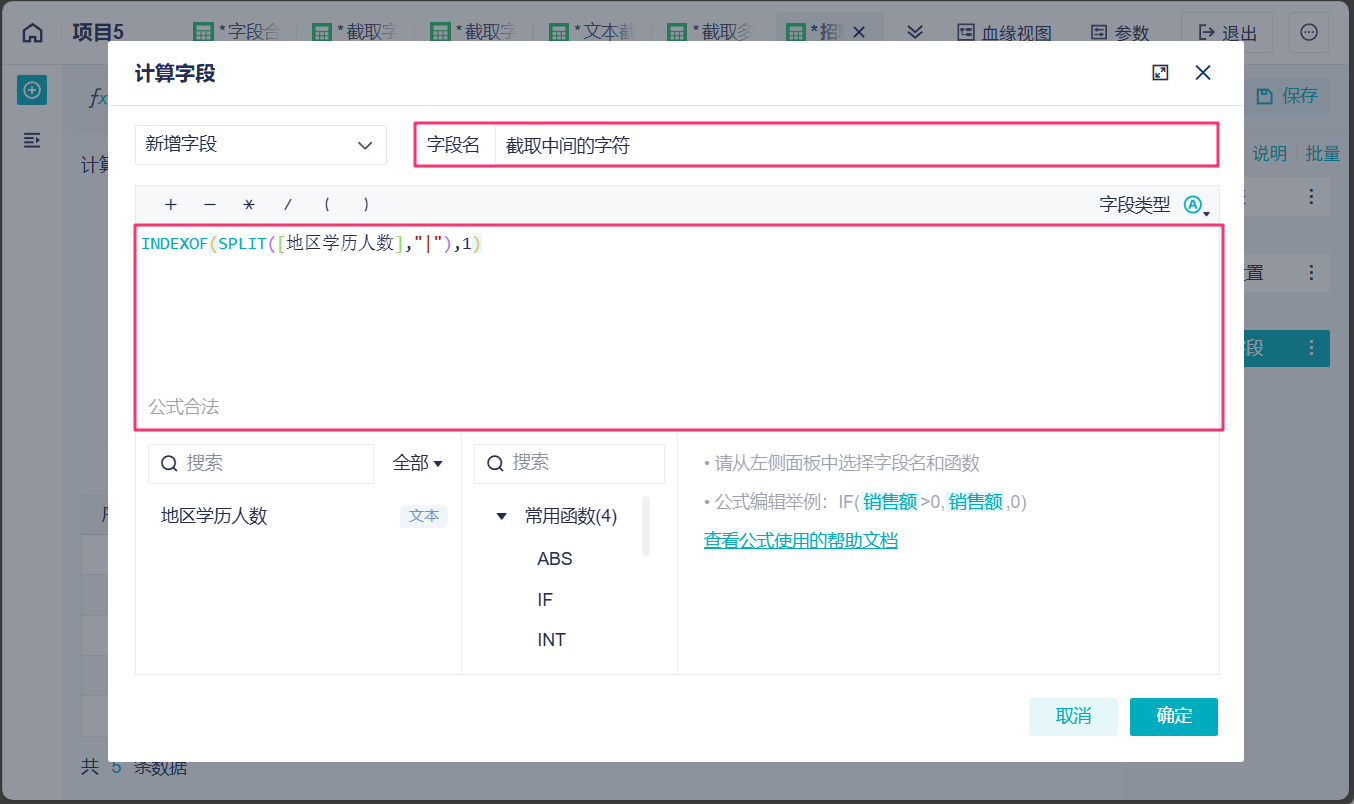The image size is (1354, 804).
Task: Open the 参数 parameters panel
Action: [1120, 33]
